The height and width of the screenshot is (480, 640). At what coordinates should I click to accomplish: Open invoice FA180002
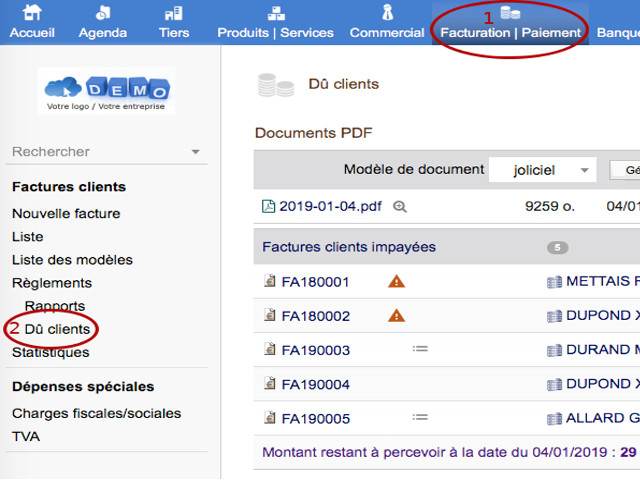pyautogui.click(x=316, y=316)
